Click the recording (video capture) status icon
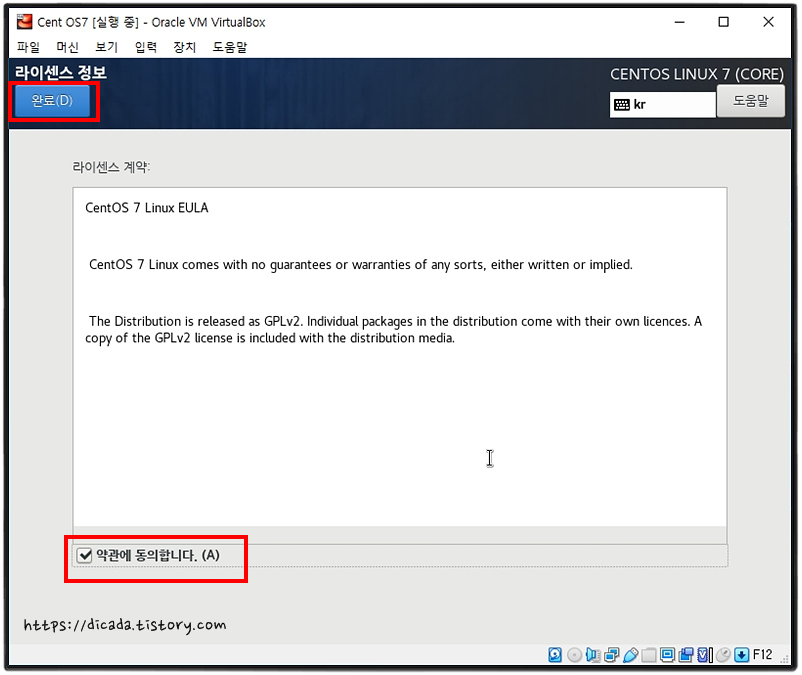This screenshot has width=802, height=675. (686, 655)
